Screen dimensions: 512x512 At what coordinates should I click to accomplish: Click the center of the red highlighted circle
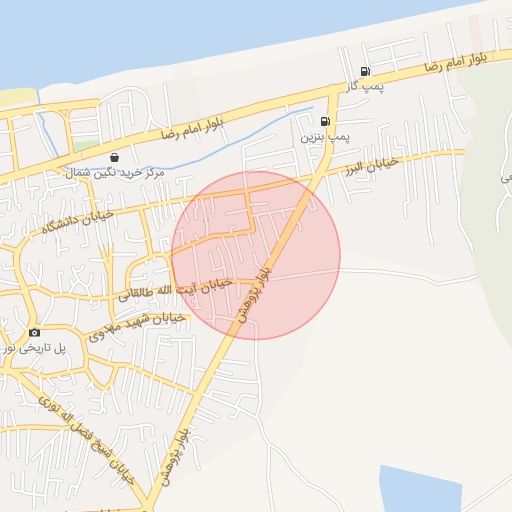[x=256, y=255]
